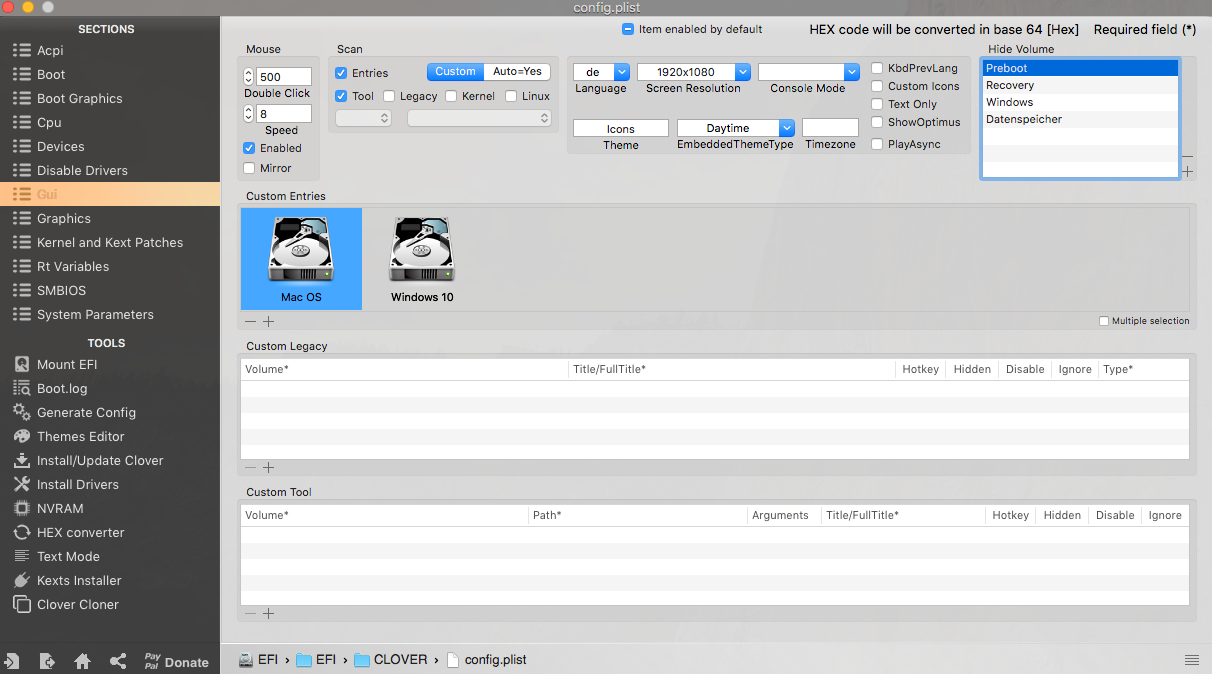
Task: Enable the Mirror mouse checkbox
Action: point(249,168)
